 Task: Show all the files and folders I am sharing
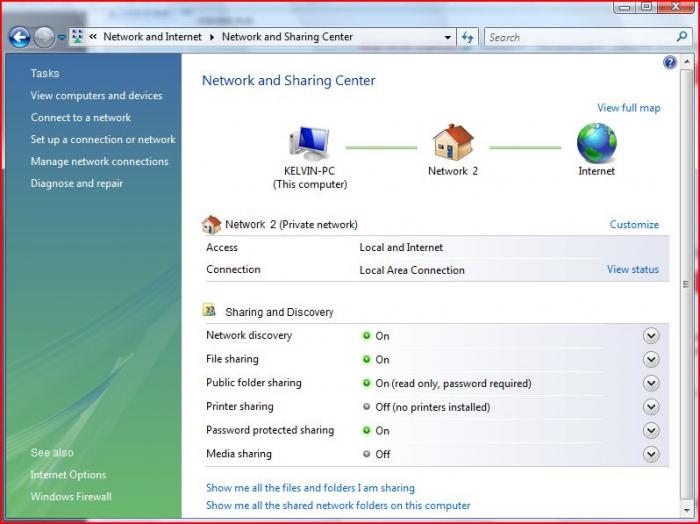tap(310, 488)
